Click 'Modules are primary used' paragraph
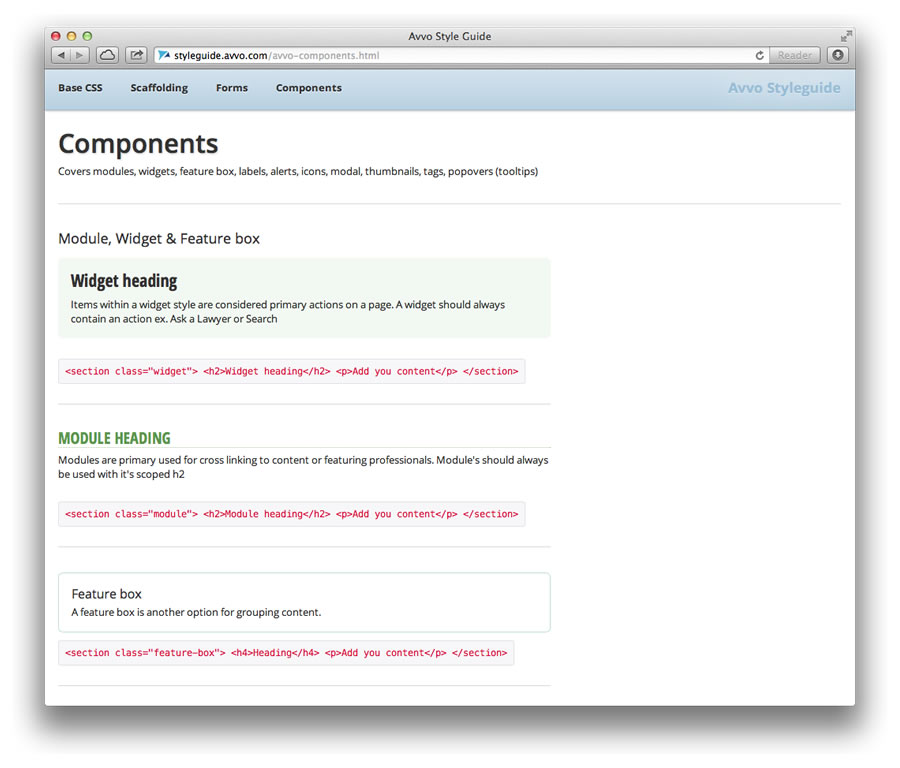This screenshot has width=900, height=768. point(303,467)
